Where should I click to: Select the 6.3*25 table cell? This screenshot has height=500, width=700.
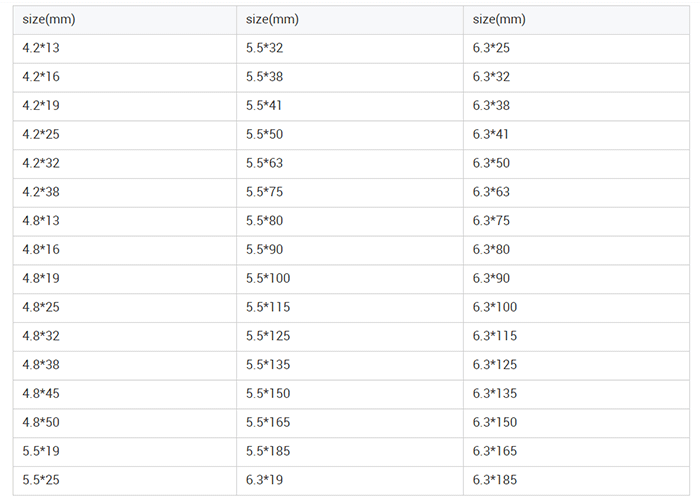(x=491, y=48)
